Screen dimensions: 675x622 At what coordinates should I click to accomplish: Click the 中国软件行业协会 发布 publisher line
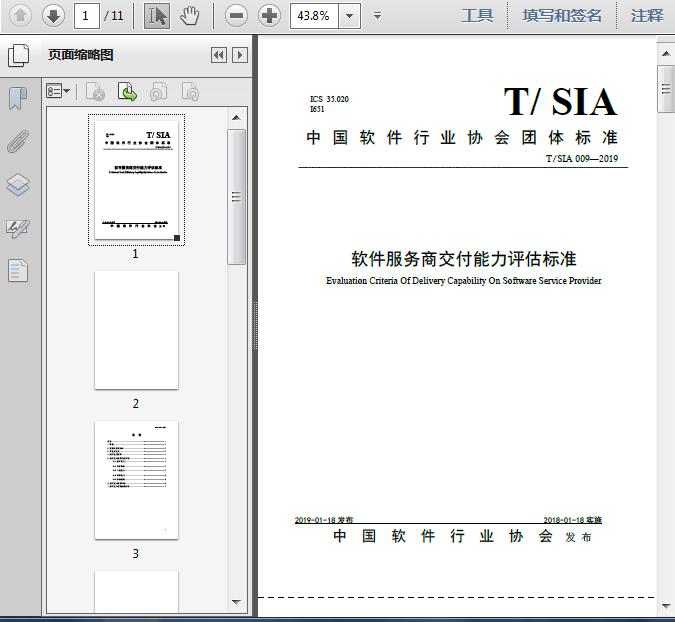[x=463, y=536]
